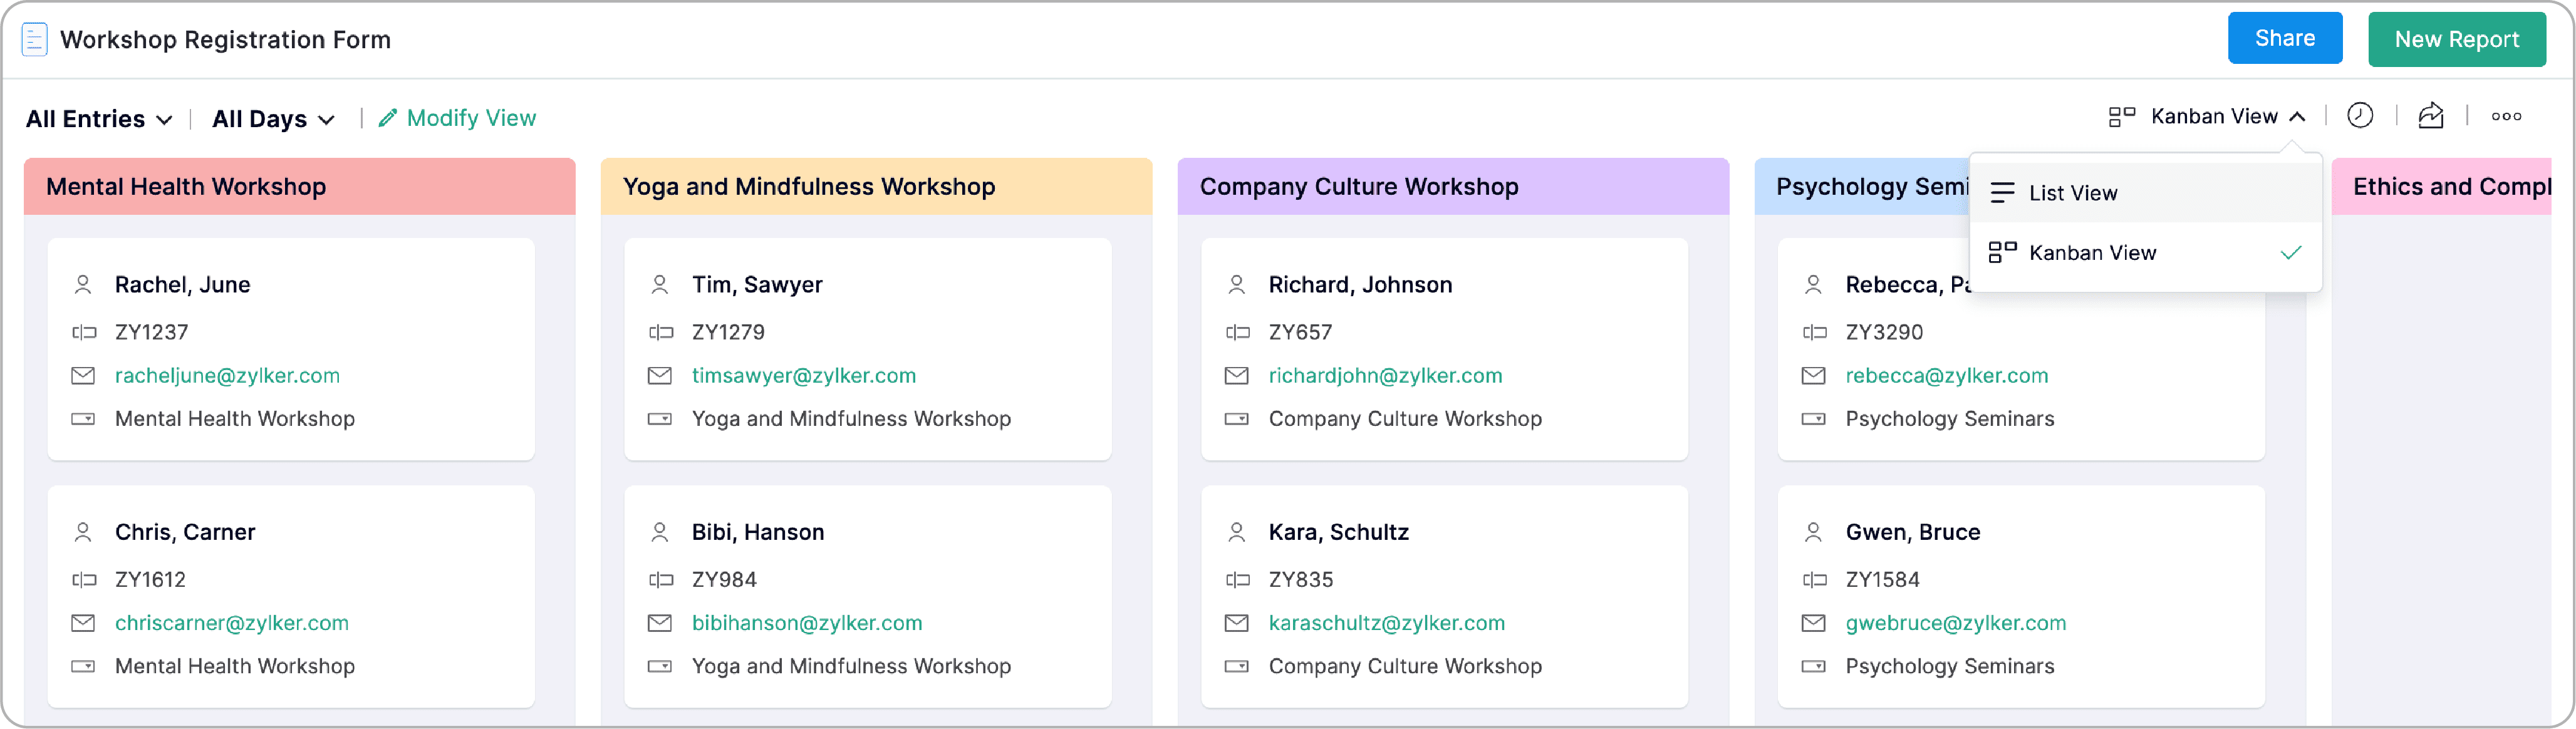The image size is (2576, 729).
Task: Switch to List View in dropdown
Action: tap(2145, 193)
